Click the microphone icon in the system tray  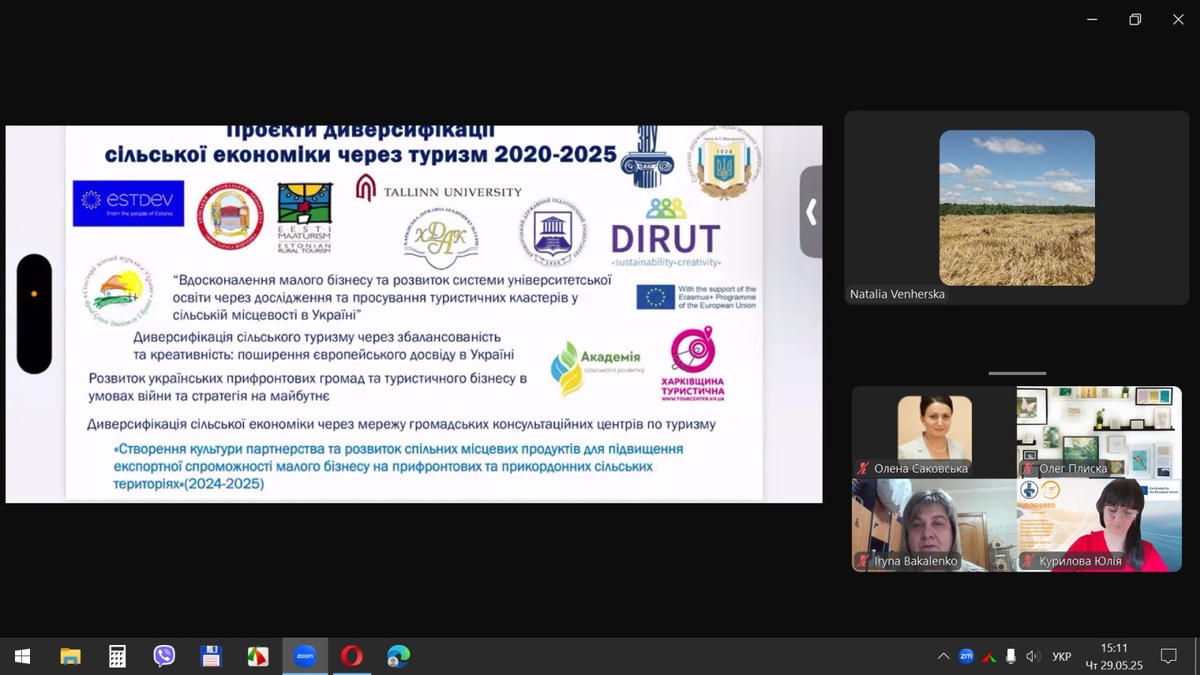(1011, 656)
